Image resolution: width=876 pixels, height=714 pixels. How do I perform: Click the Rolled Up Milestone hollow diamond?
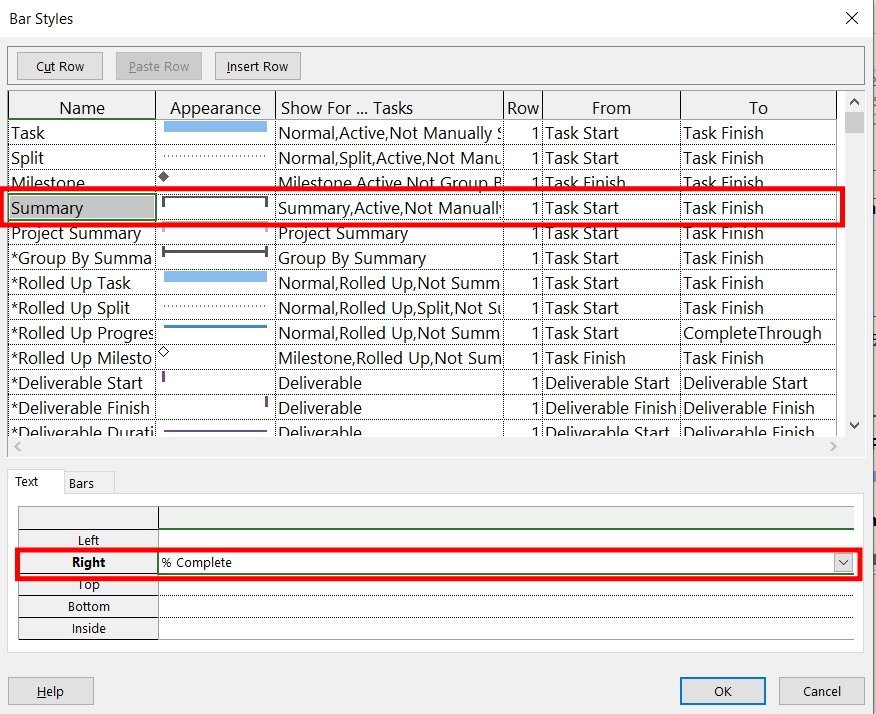(x=163, y=352)
